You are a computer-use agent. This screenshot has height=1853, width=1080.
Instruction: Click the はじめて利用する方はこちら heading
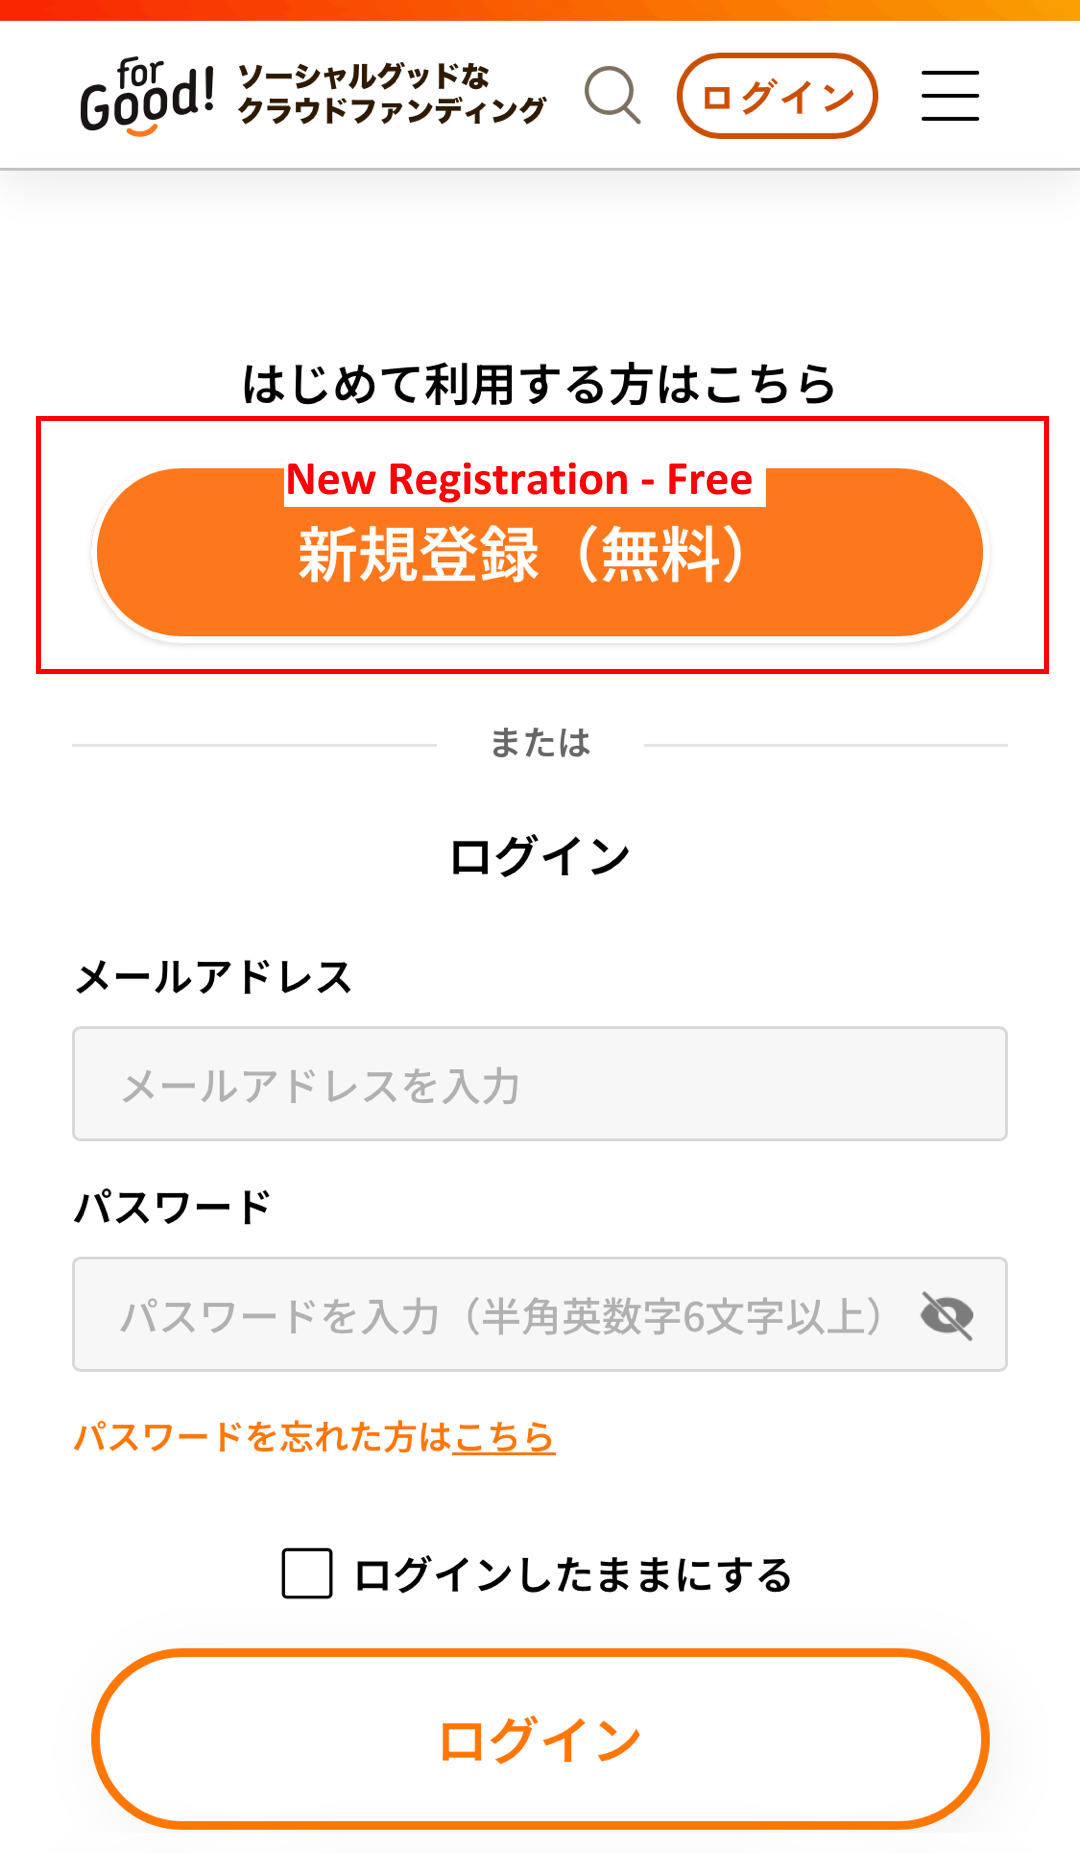click(540, 385)
